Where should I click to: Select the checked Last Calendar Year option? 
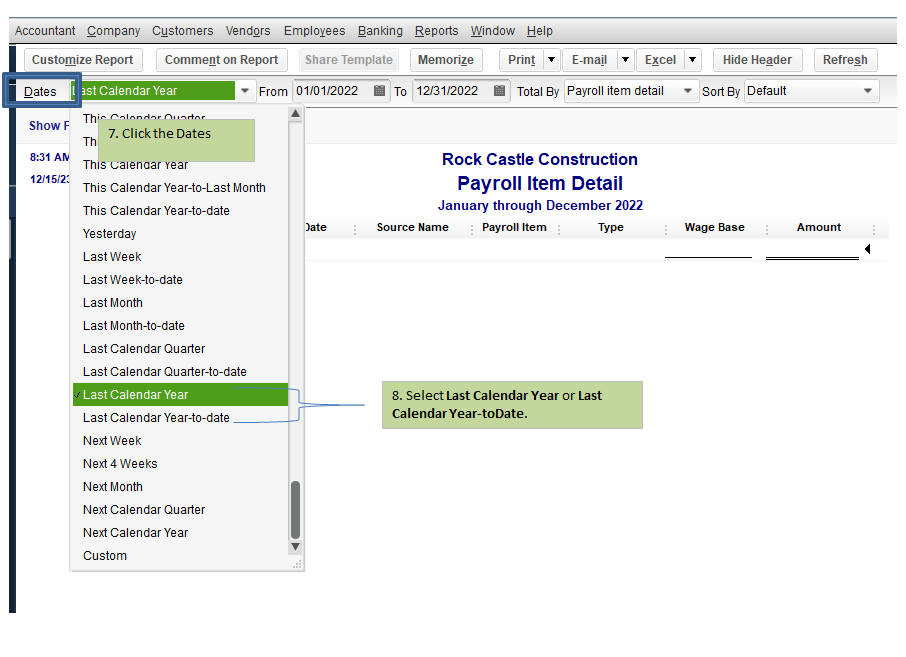pos(180,395)
